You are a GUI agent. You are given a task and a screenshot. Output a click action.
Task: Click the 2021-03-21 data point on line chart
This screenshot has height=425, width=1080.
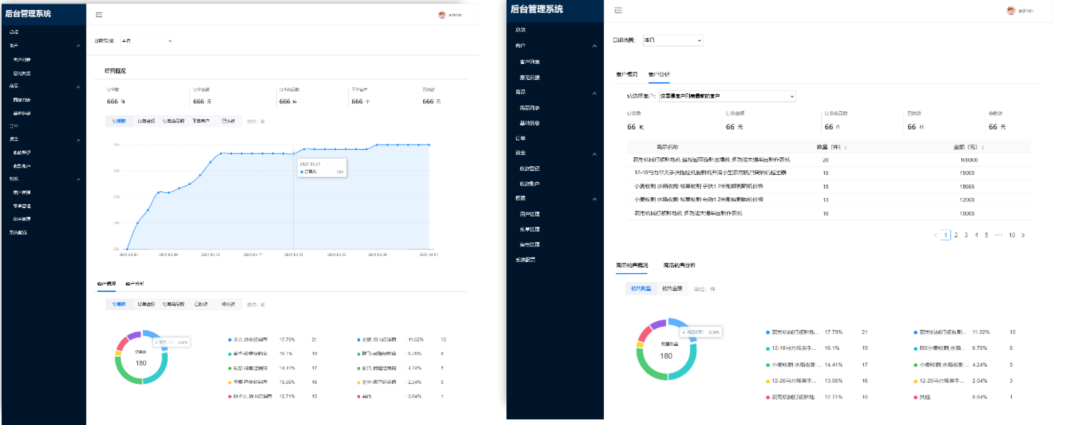click(293, 152)
